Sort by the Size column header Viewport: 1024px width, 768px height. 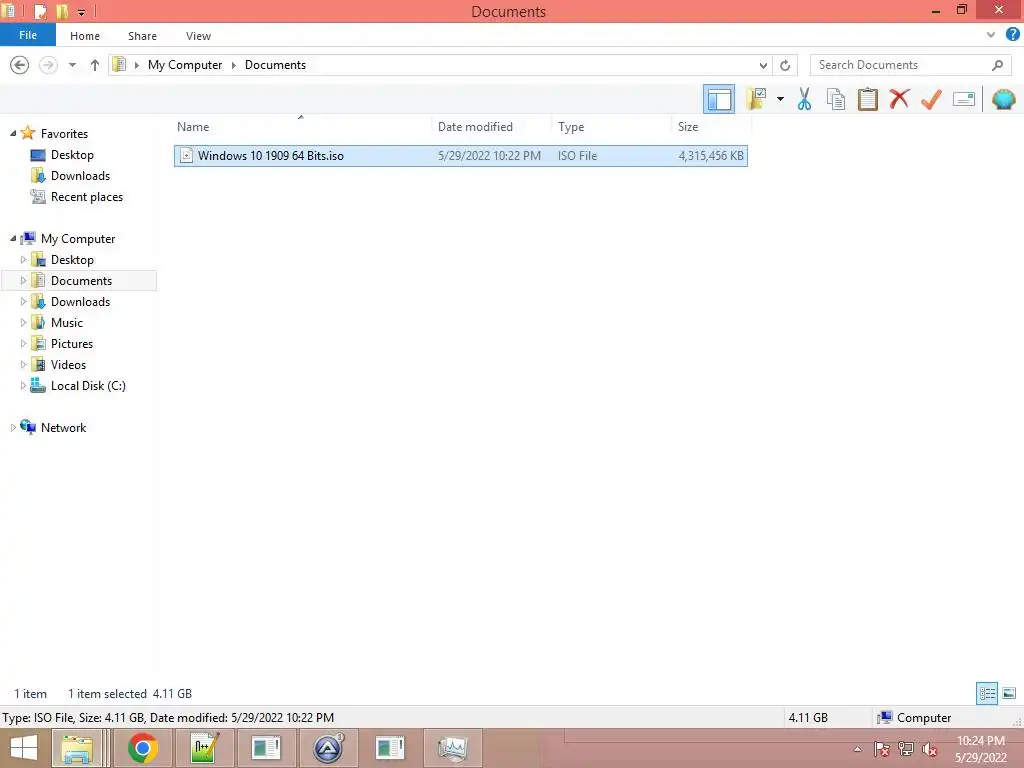711,127
